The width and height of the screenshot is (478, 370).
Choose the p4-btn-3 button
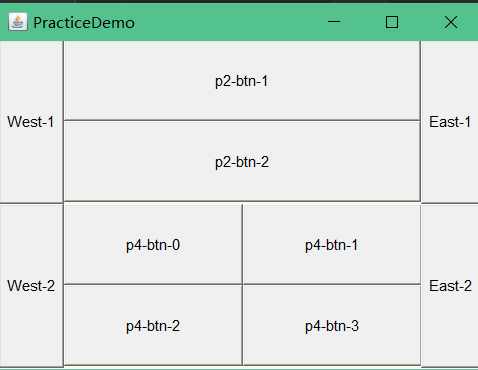(332, 325)
